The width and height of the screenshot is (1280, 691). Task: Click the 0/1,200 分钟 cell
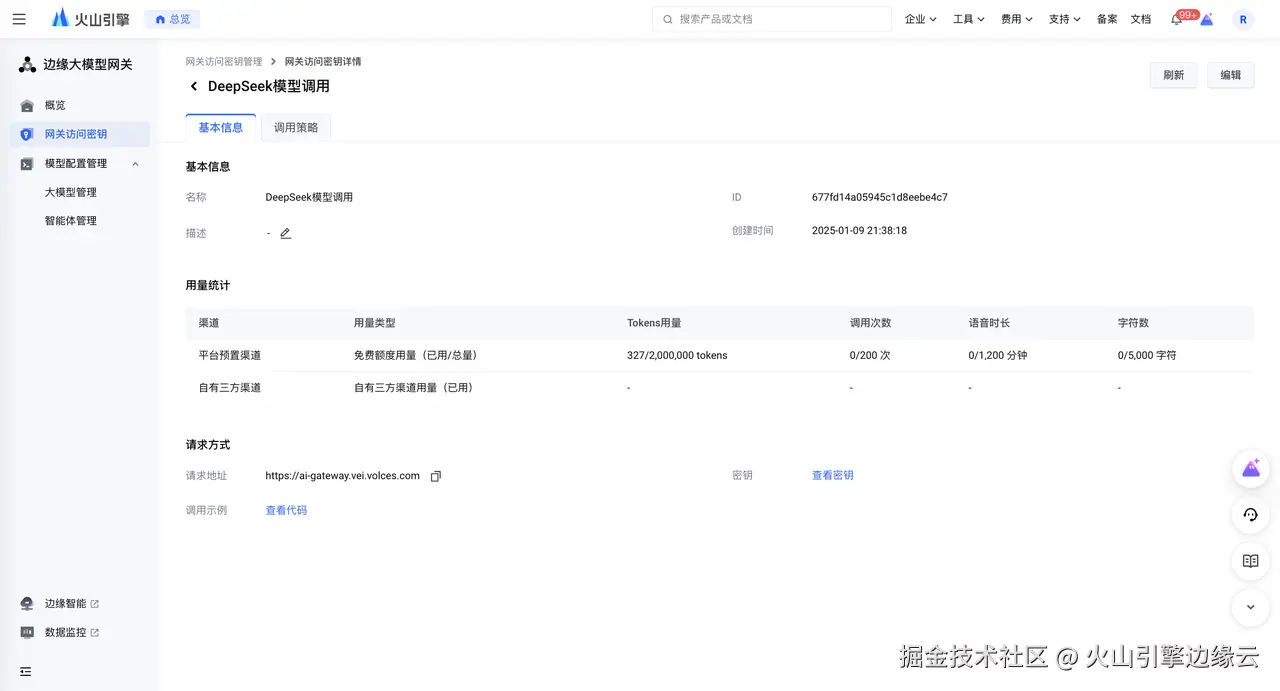998,355
